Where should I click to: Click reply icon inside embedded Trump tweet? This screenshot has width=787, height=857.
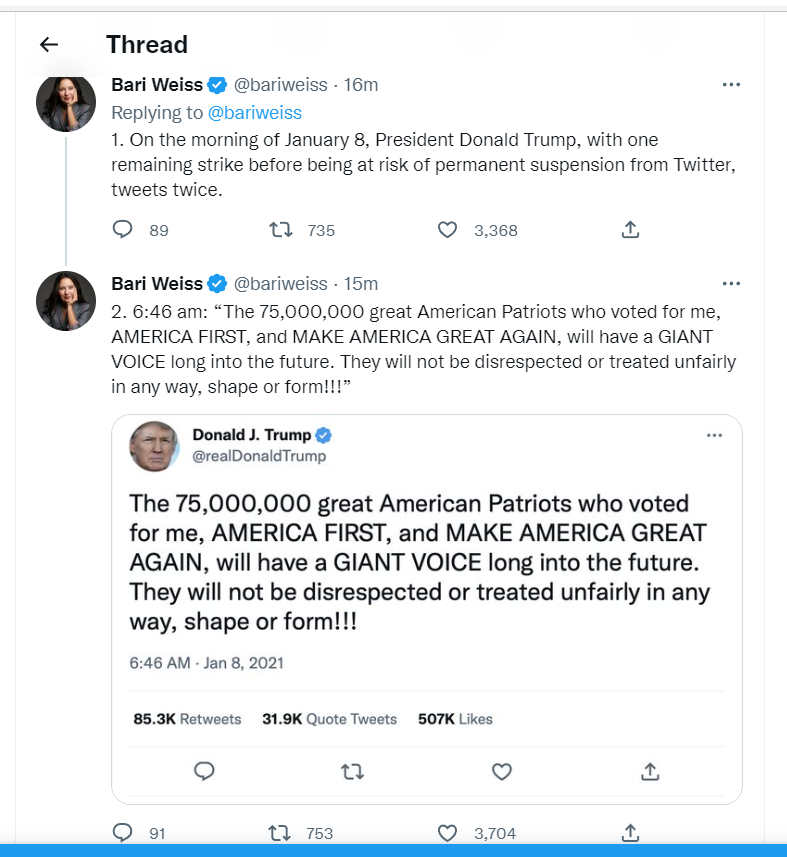[x=204, y=771]
